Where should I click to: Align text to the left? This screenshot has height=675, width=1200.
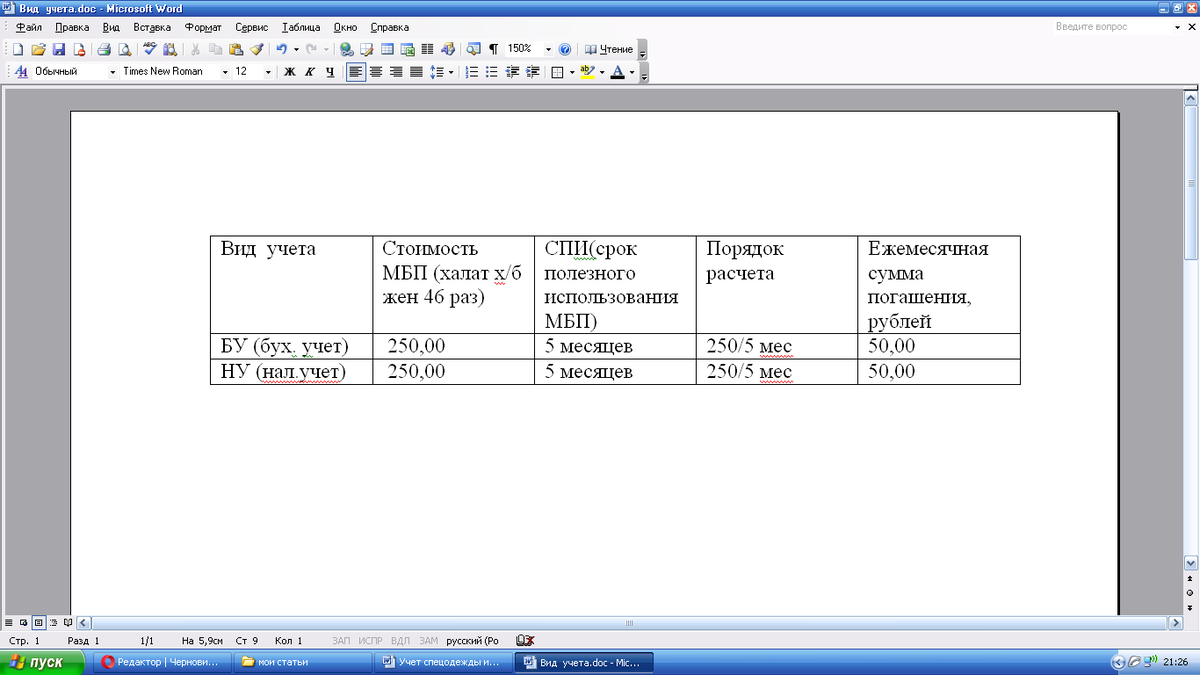[356, 72]
